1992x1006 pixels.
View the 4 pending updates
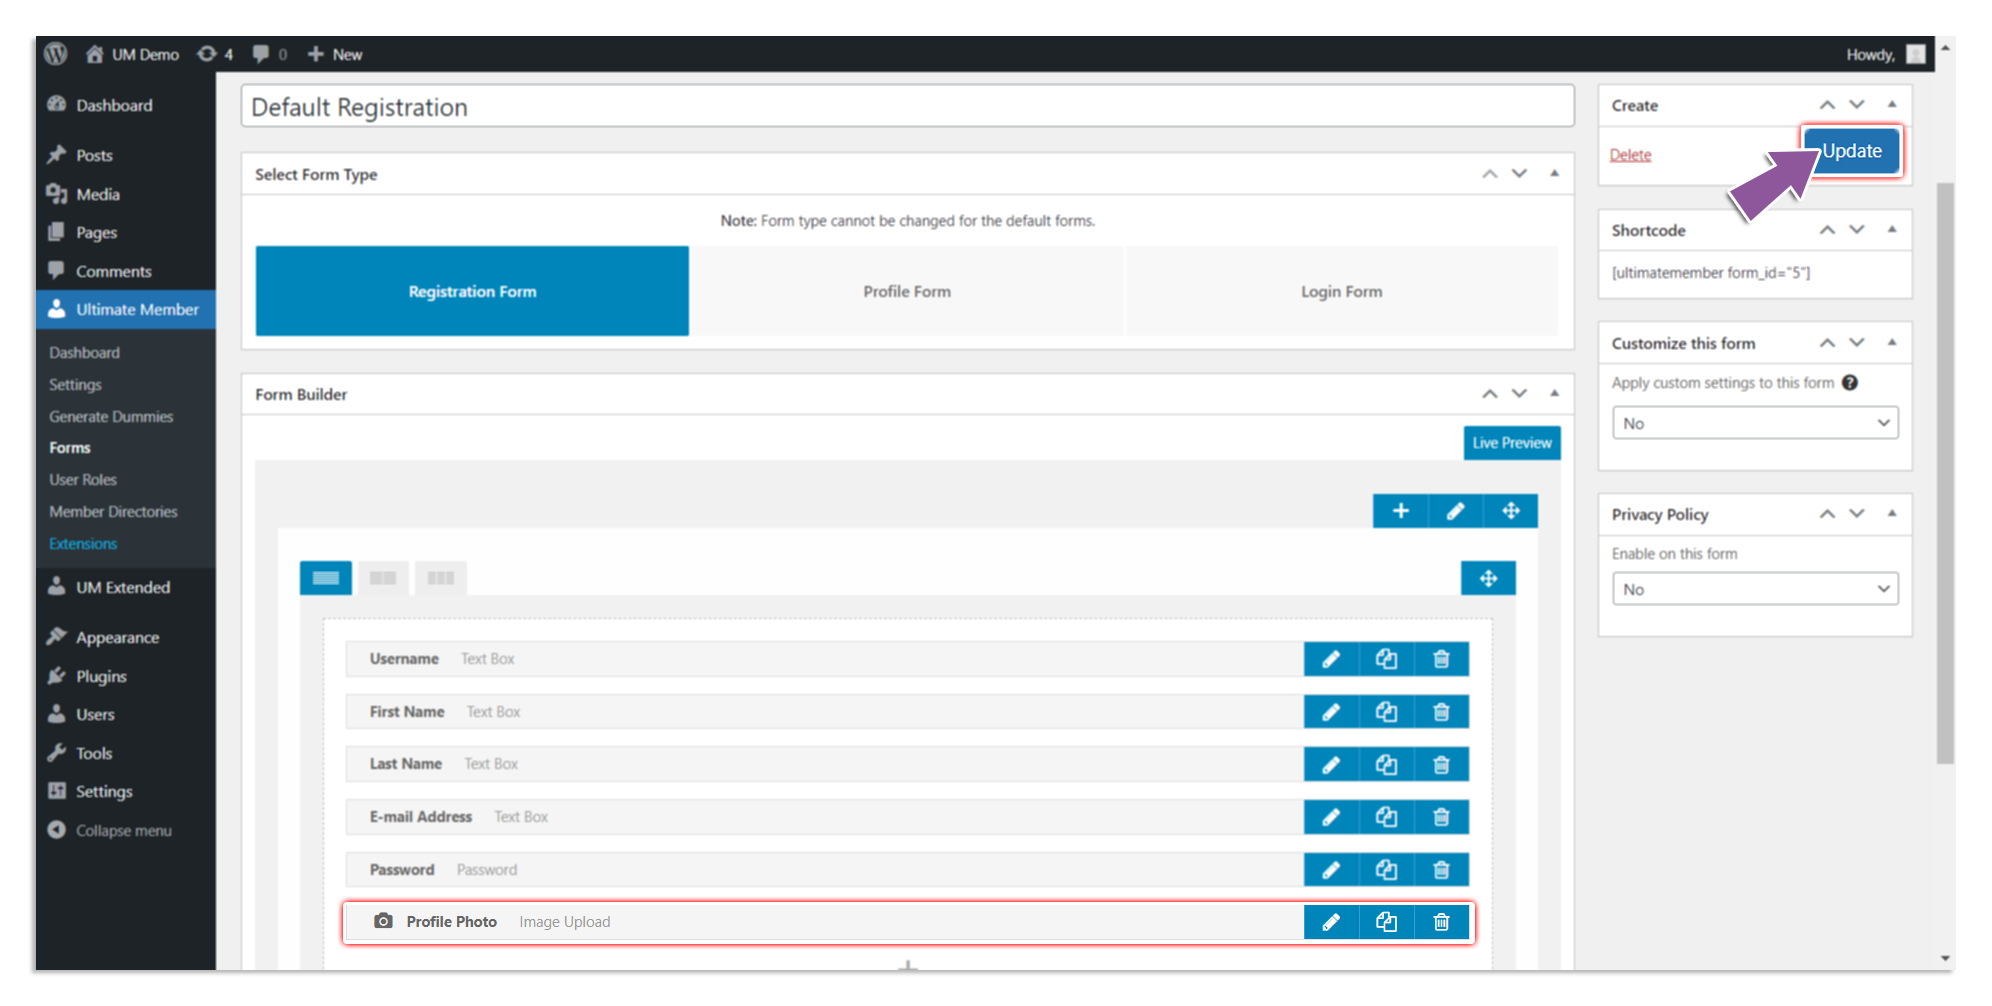215,54
